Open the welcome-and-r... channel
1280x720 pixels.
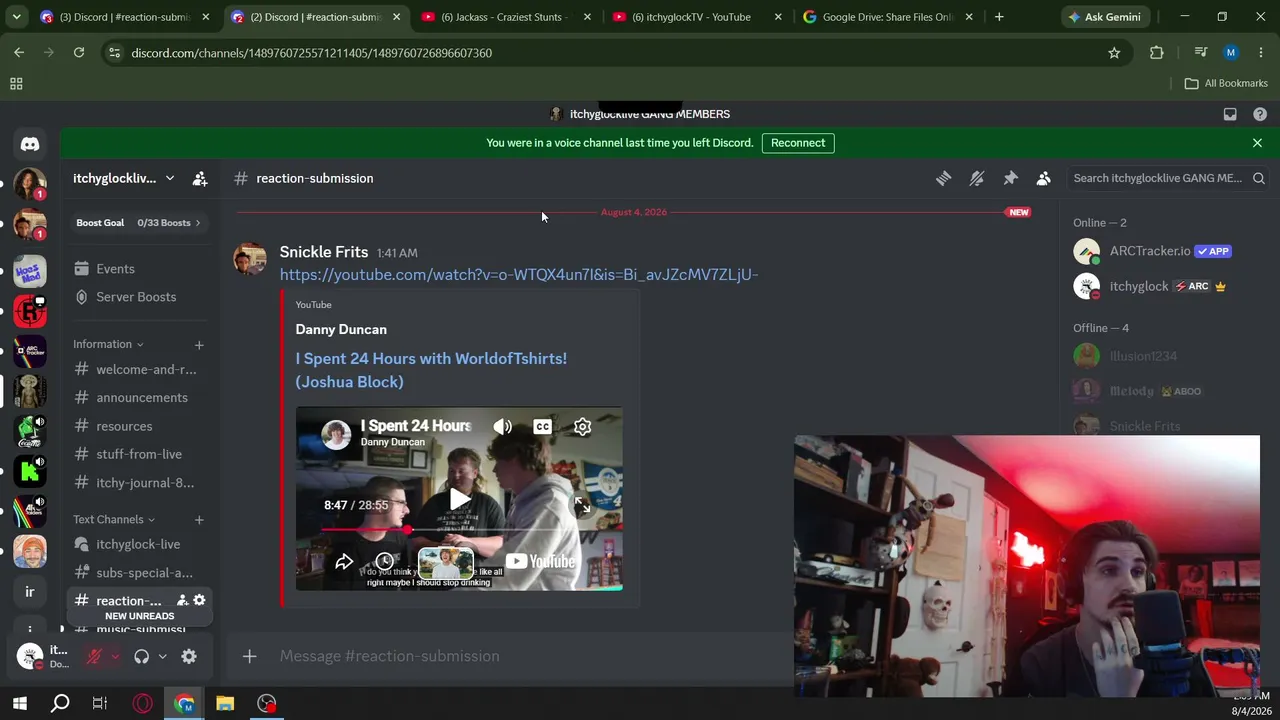pos(138,370)
